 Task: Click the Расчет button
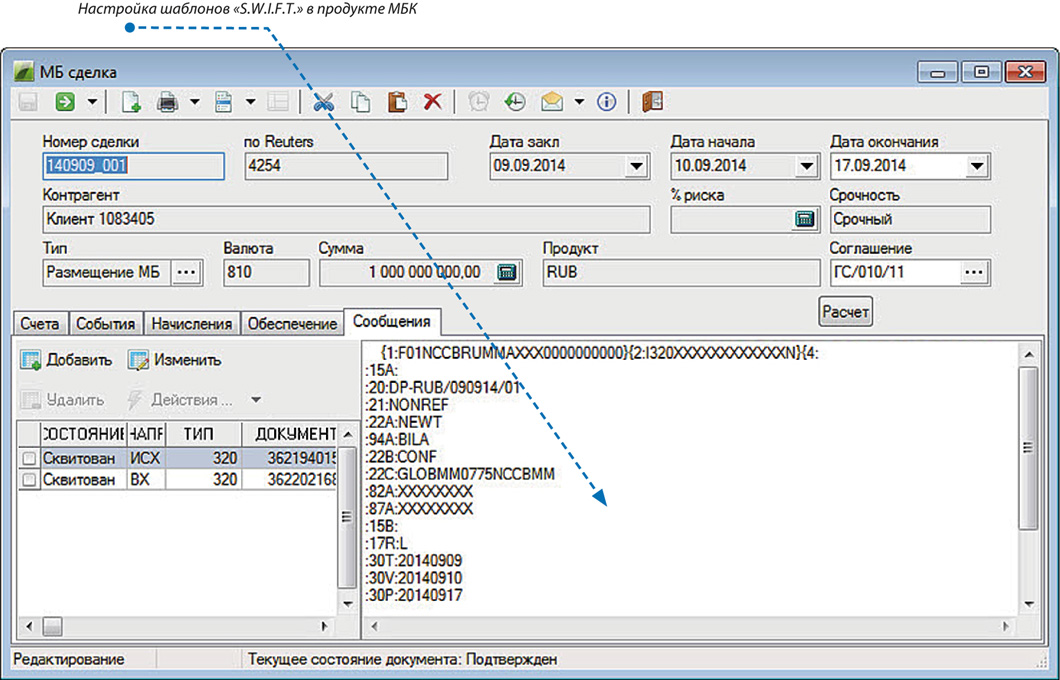coord(846,312)
